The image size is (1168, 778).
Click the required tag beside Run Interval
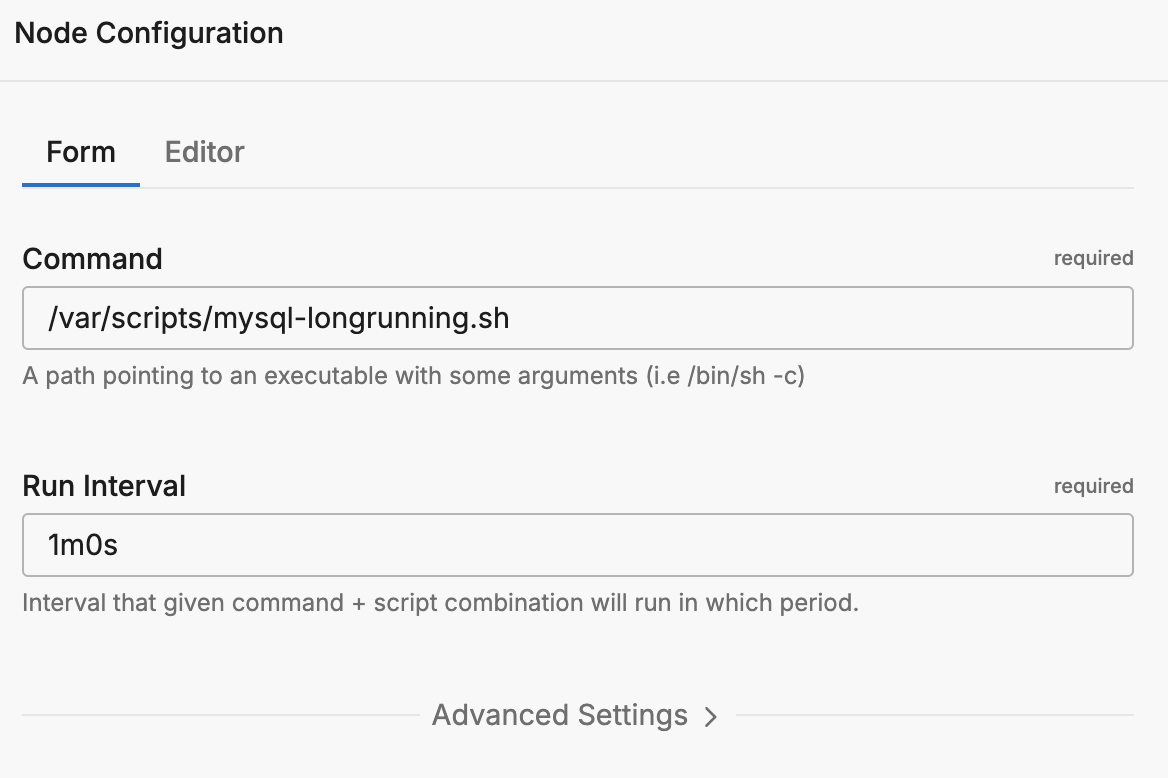point(1093,486)
